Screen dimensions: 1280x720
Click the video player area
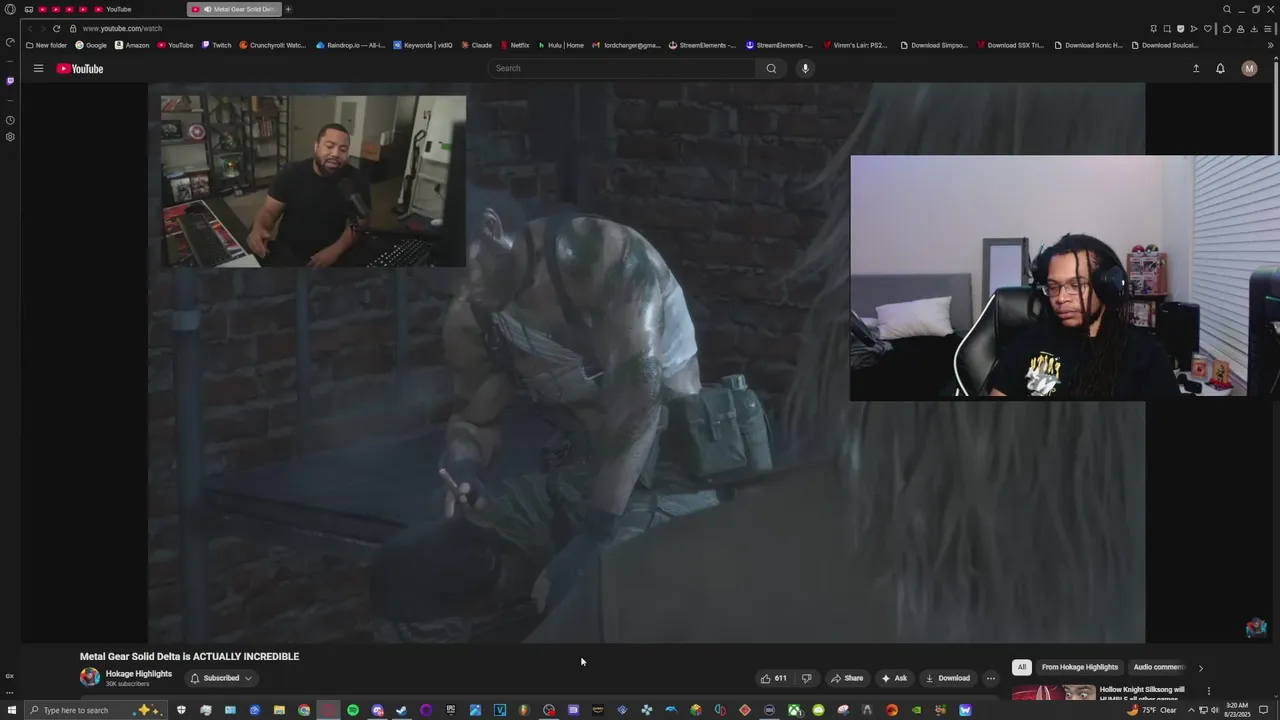click(646, 362)
